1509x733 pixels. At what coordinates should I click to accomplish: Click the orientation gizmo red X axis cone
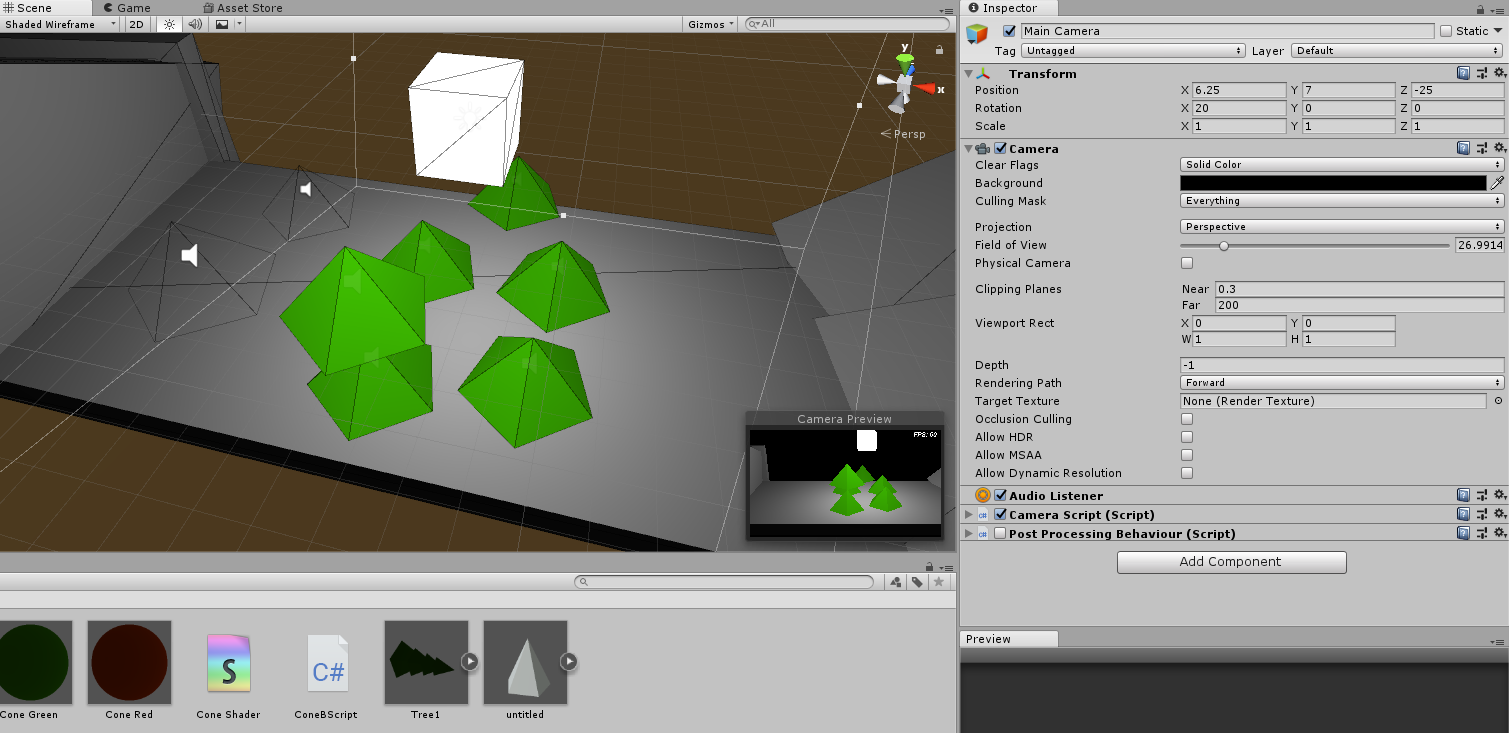pos(926,88)
